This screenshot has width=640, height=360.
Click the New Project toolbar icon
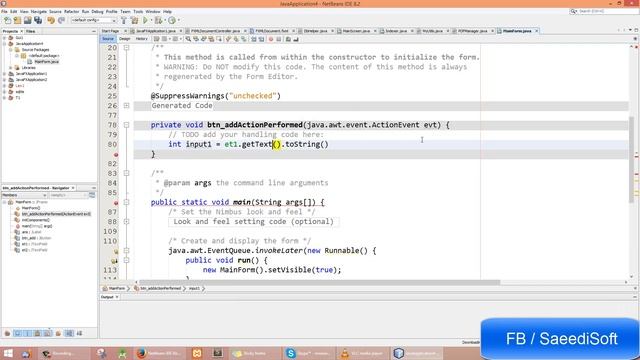17,20
